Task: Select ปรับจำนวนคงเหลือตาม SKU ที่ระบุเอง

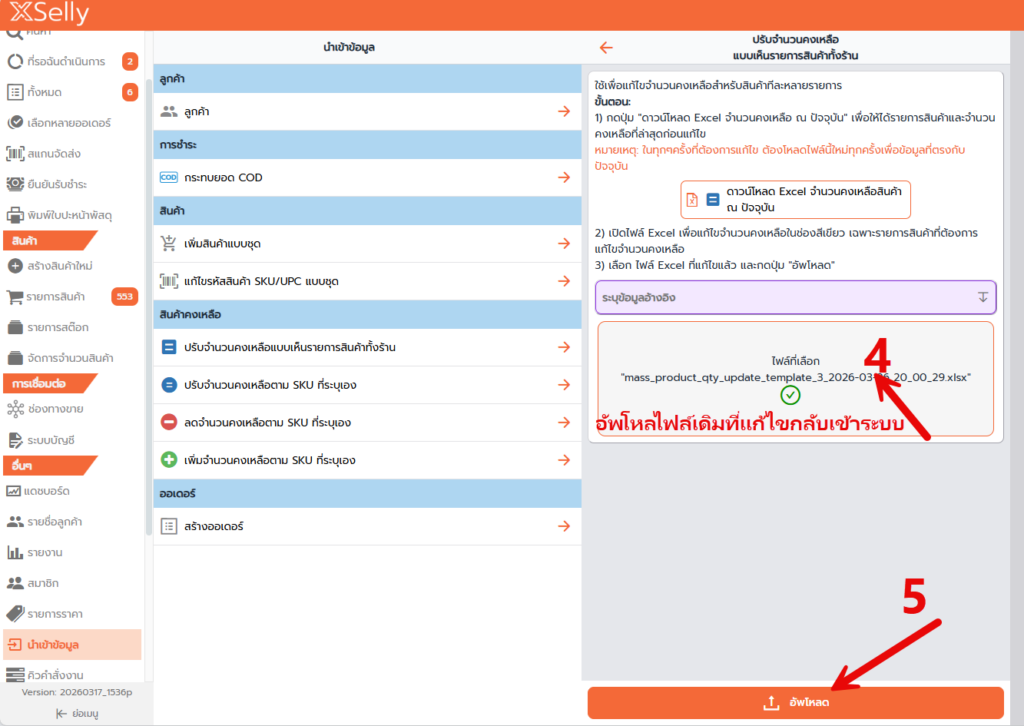Action: click(x=366, y=385)
